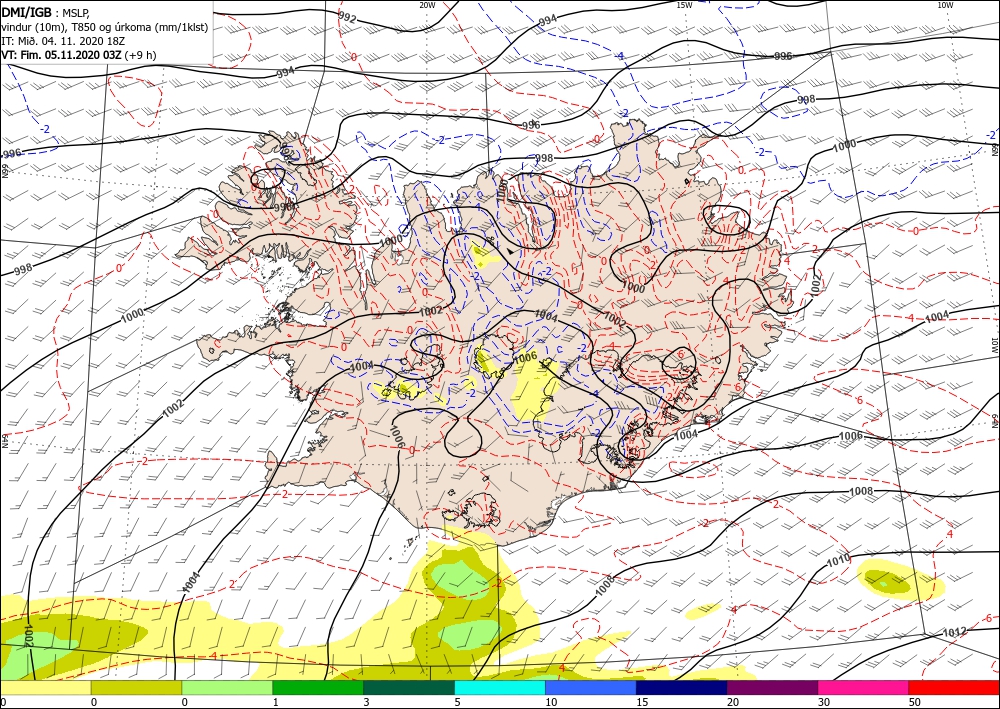This screenshot has height=709, width=1000.
Task: Choose the navy blue legend swatch
Action: pos(682,687)
